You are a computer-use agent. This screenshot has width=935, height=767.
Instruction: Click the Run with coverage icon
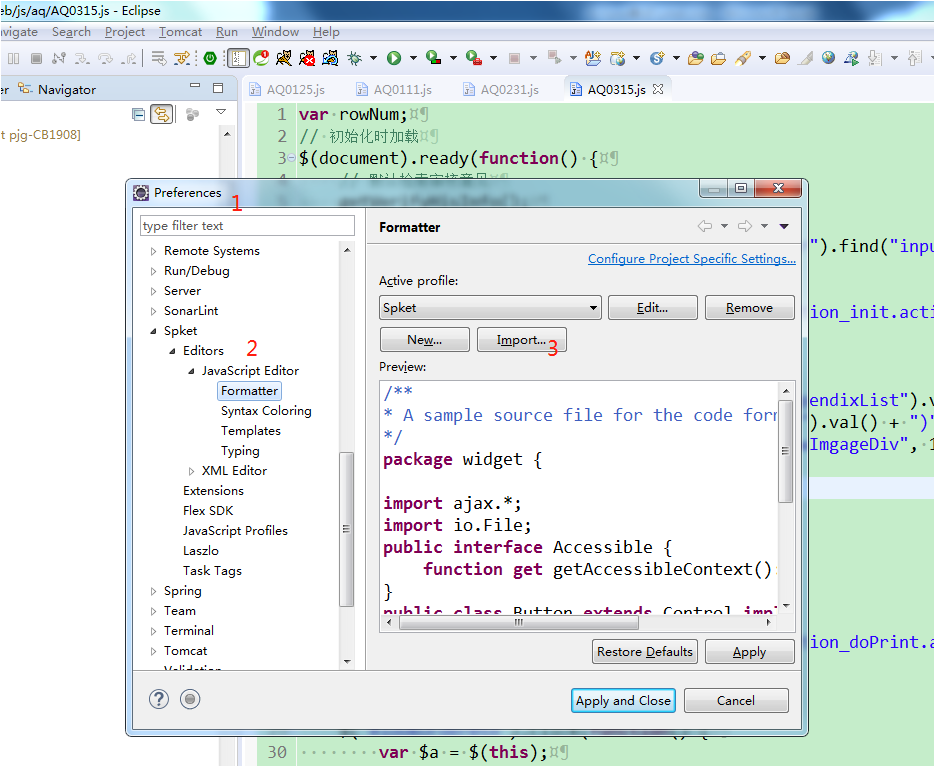pyautogui.click(x=434, y=58)
